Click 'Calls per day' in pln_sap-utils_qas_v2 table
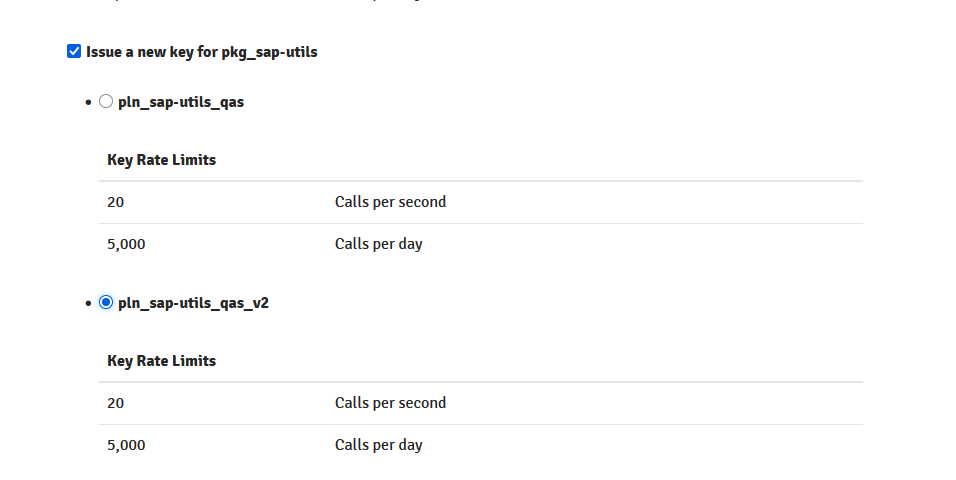 click(x=378, y=445)
